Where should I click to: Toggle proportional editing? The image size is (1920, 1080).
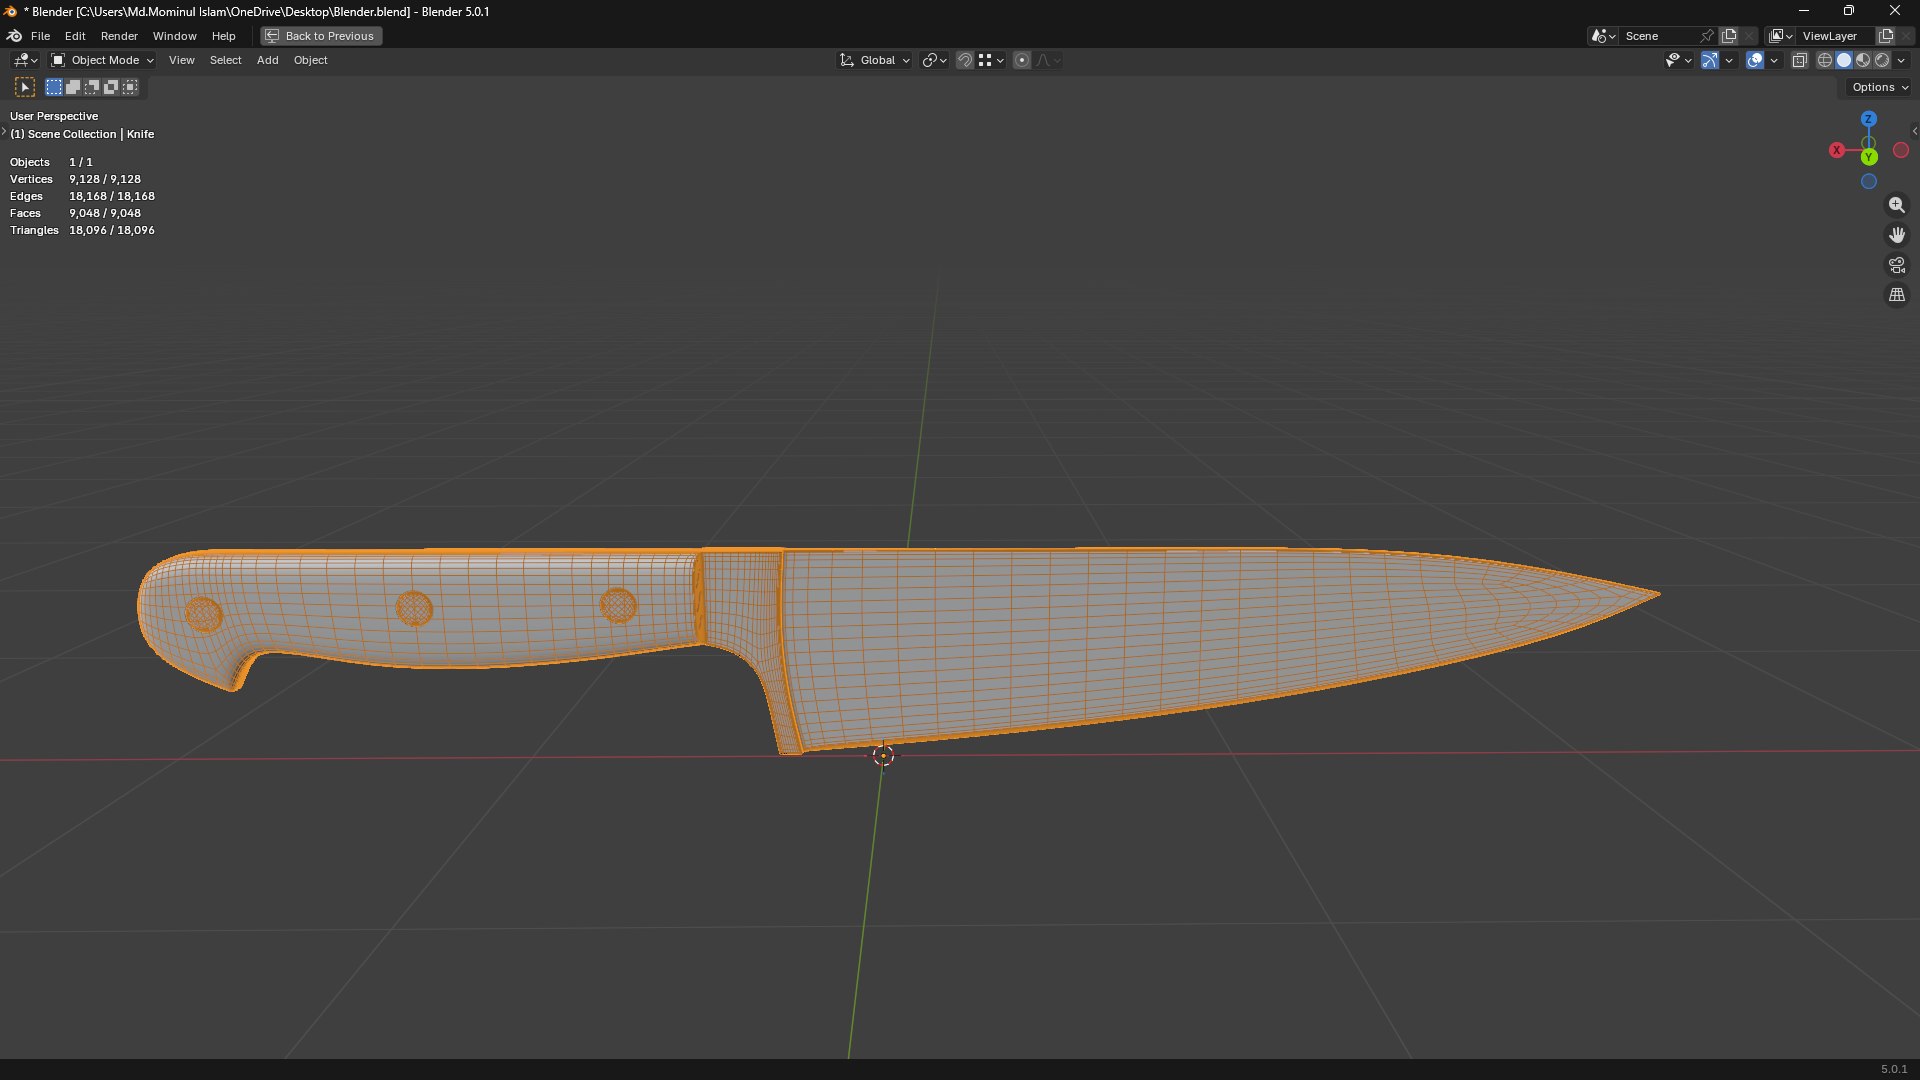click(1022, 60)
